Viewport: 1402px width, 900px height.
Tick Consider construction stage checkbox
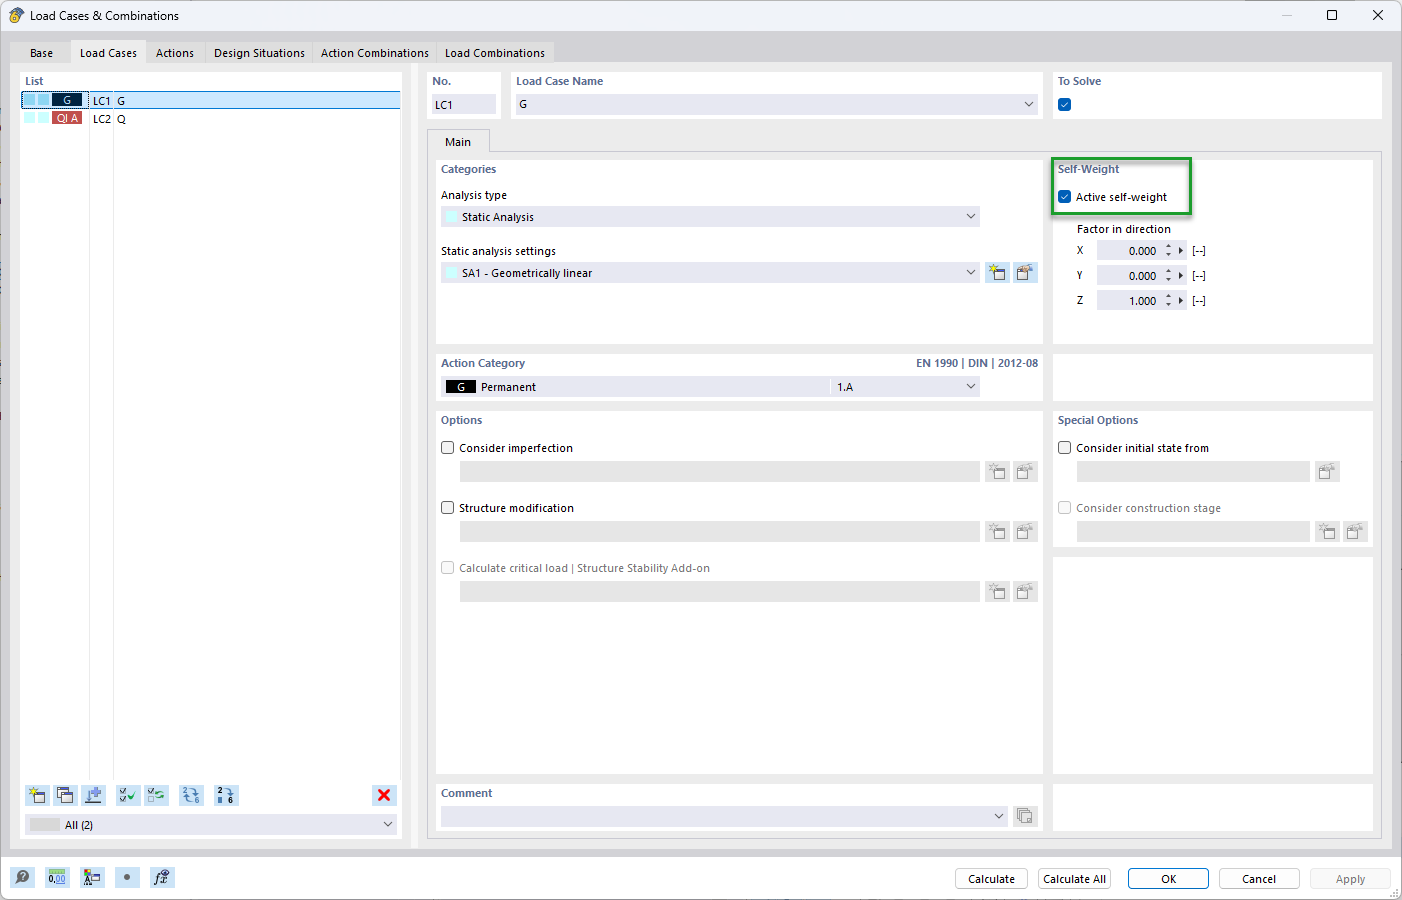click(x=1065, y=508)
